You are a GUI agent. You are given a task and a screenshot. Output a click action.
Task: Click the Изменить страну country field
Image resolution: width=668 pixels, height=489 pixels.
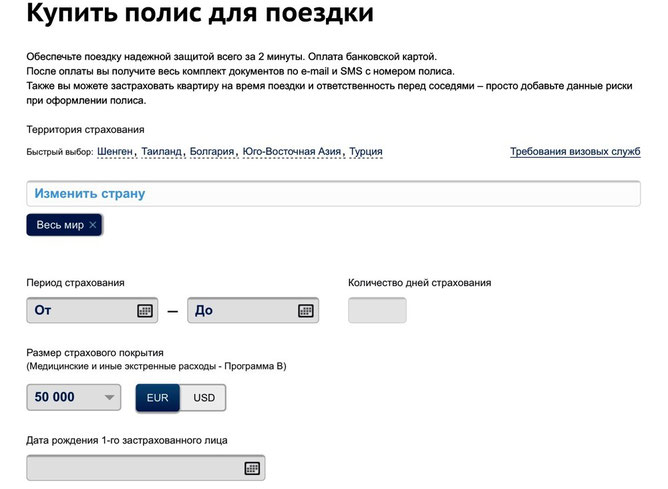[333, 194]
